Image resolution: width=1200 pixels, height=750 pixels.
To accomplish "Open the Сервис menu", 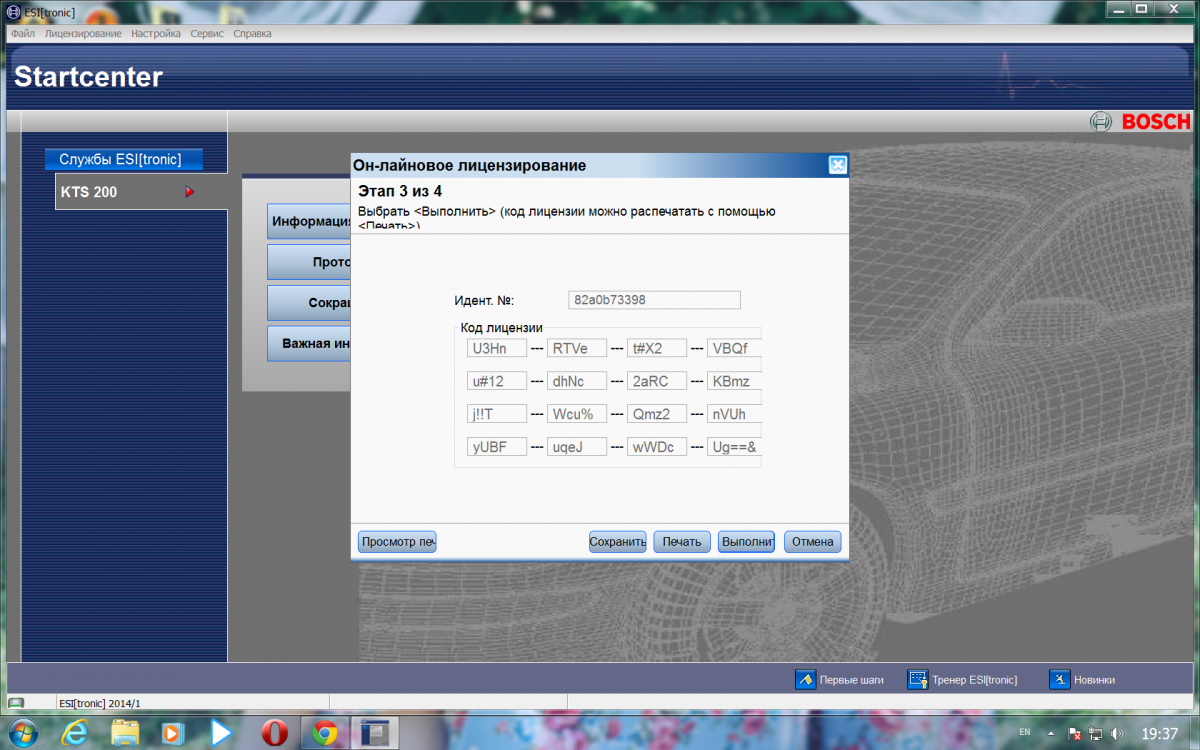I will [x=207, y=34].
